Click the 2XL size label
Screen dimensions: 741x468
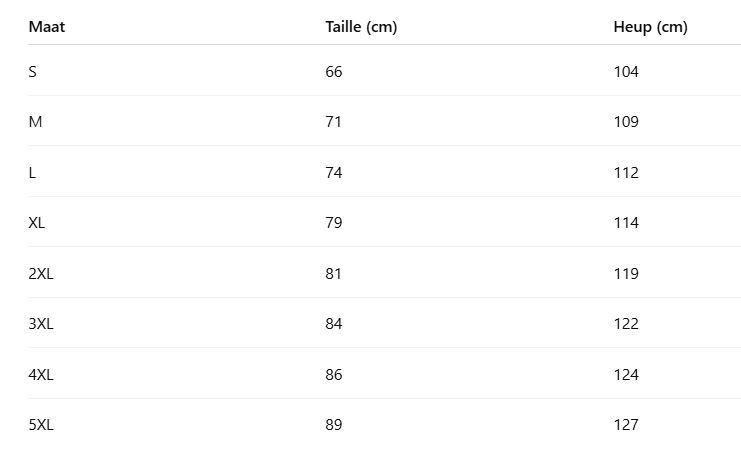click(41, 274)
